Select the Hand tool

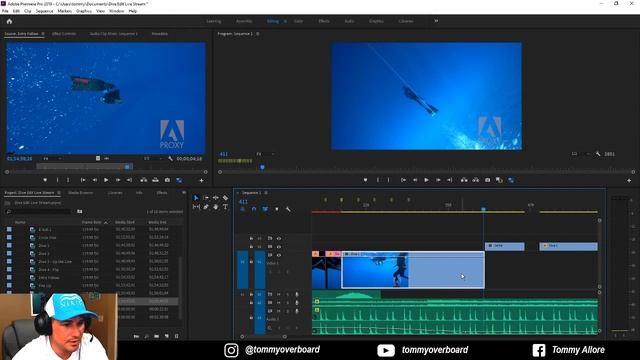coord(216,207)
